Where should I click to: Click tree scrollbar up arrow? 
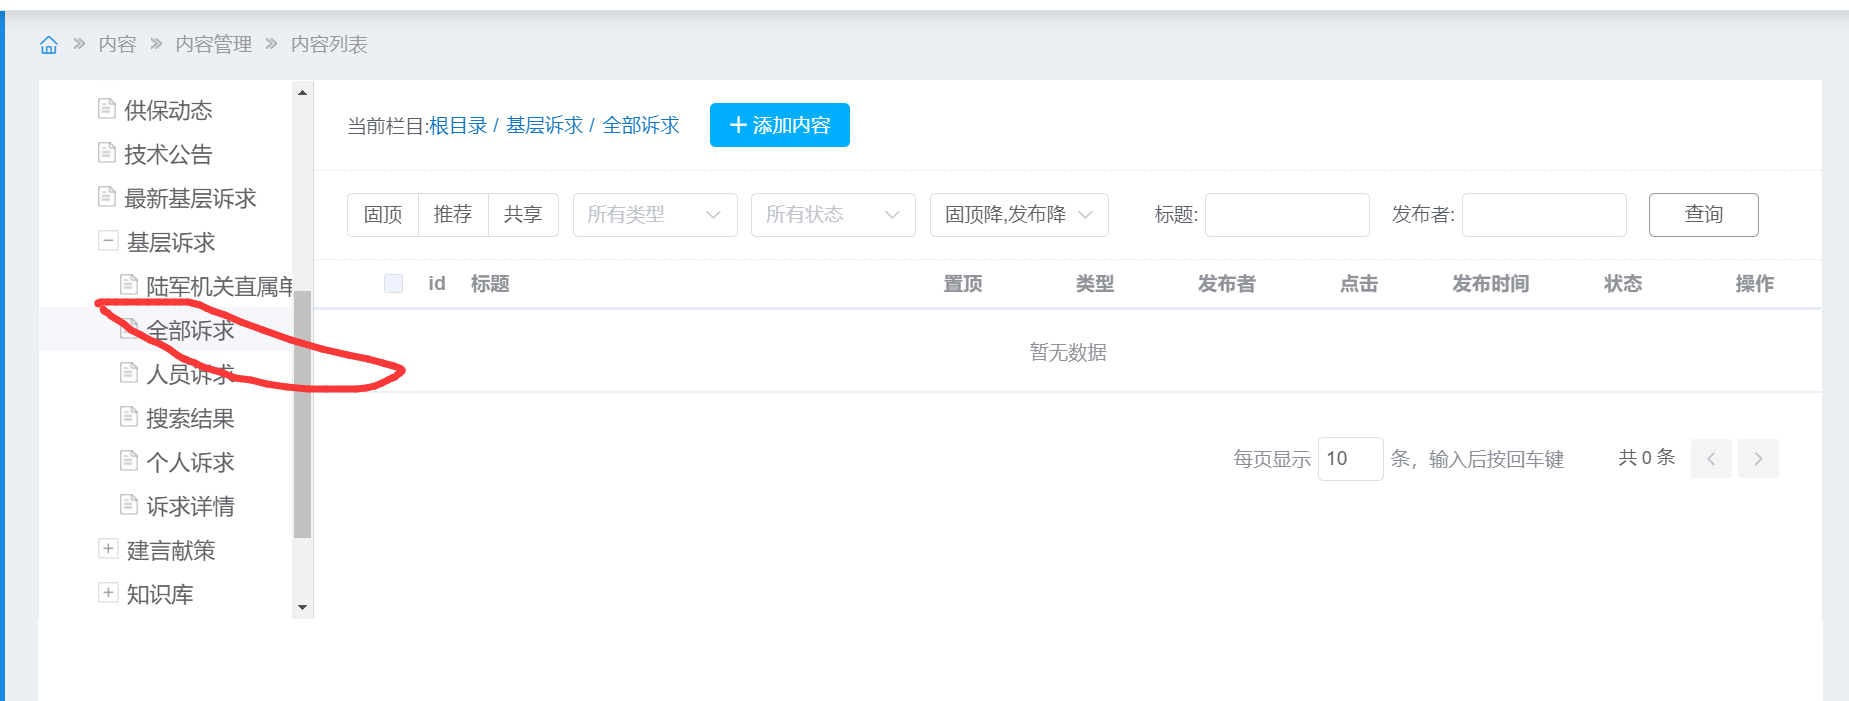point(302,92)
